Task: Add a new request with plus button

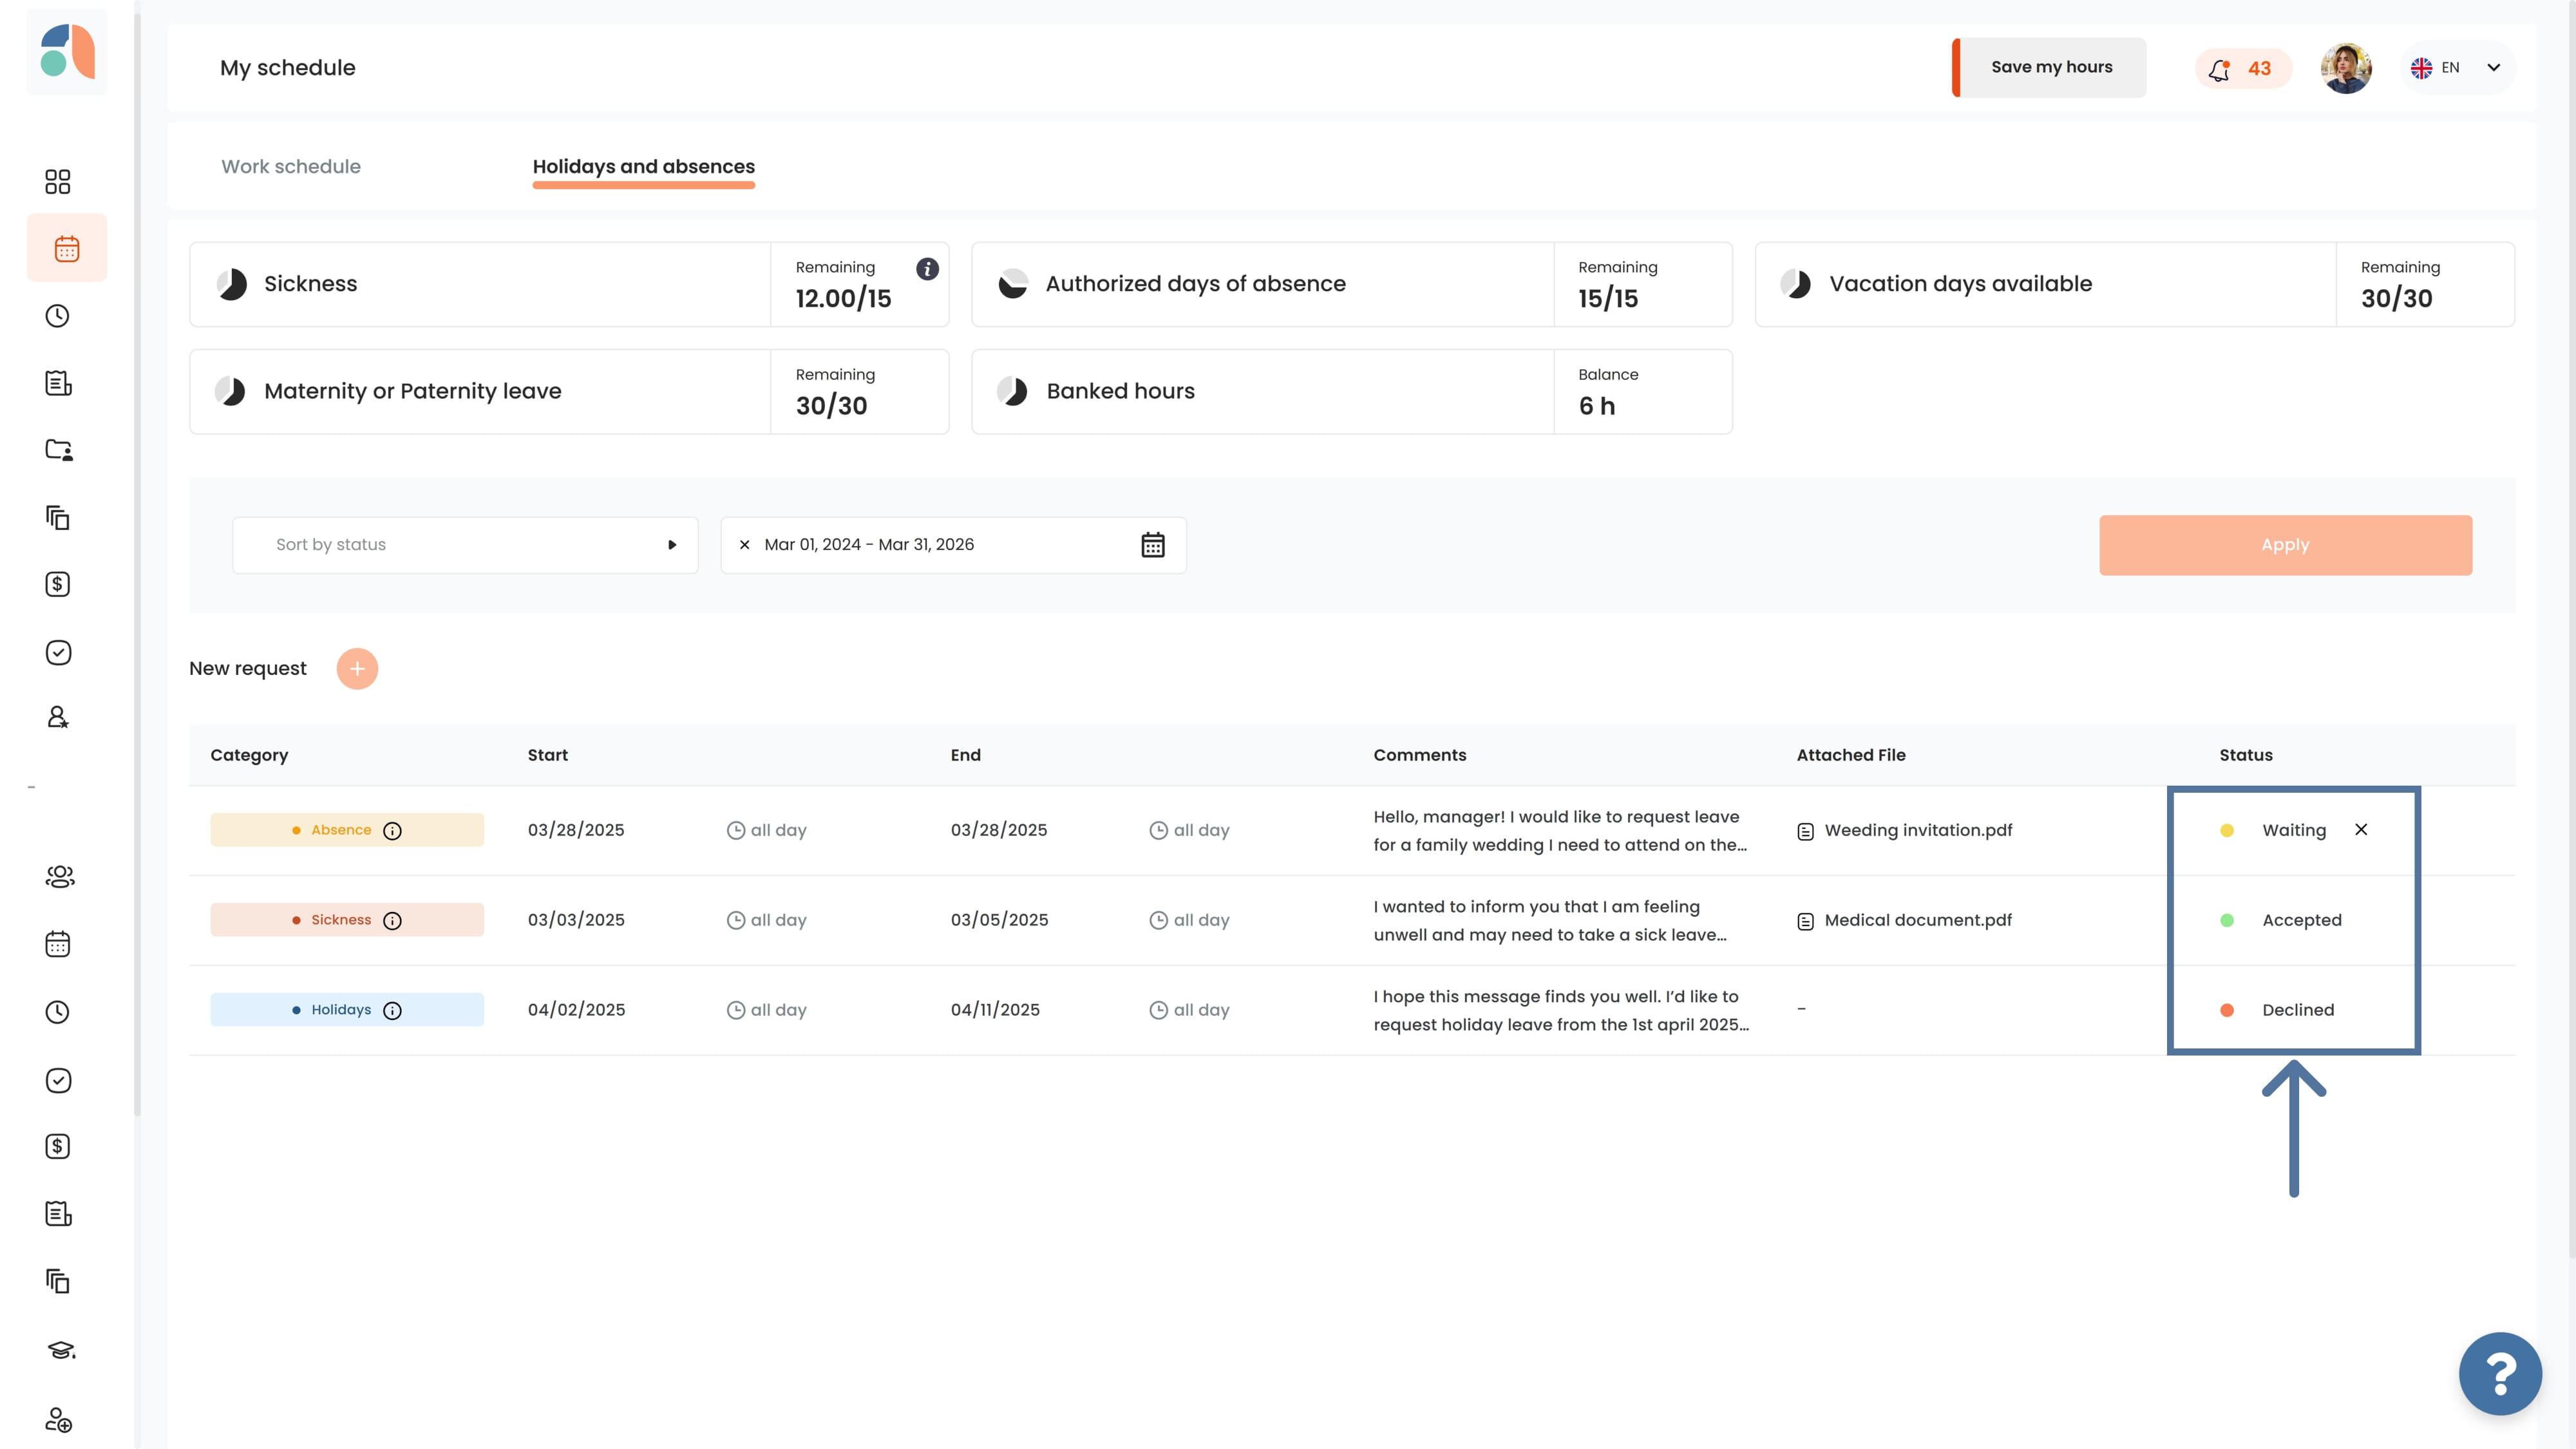Action: tap(357, 669)
